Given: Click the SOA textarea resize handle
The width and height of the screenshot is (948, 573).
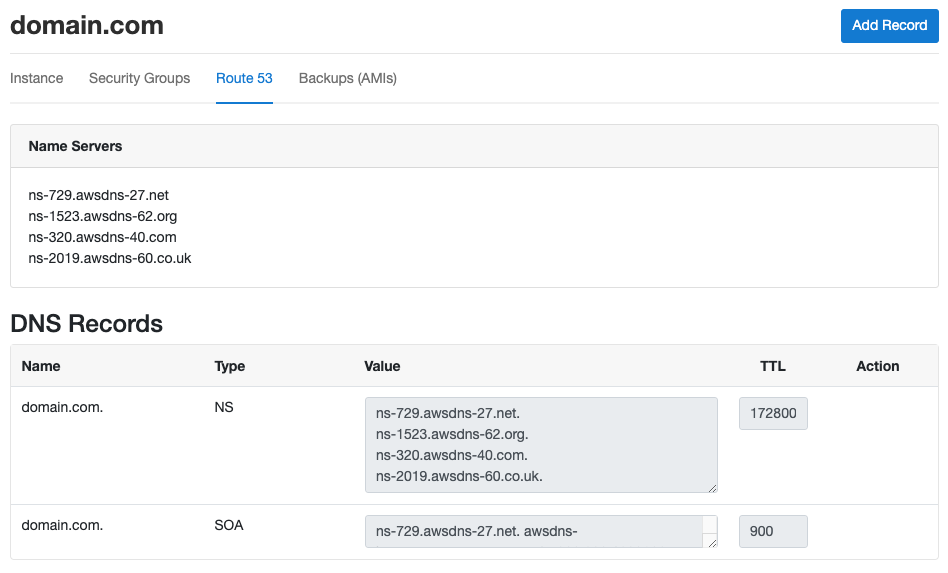Looking at the screenshot, I should point(712,543).
